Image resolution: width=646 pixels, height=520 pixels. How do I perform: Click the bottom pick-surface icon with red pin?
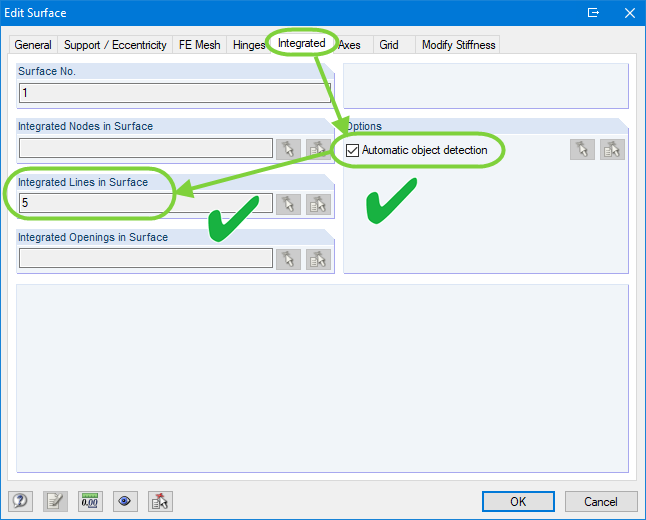pyautogui.click(x=160, y=501)
